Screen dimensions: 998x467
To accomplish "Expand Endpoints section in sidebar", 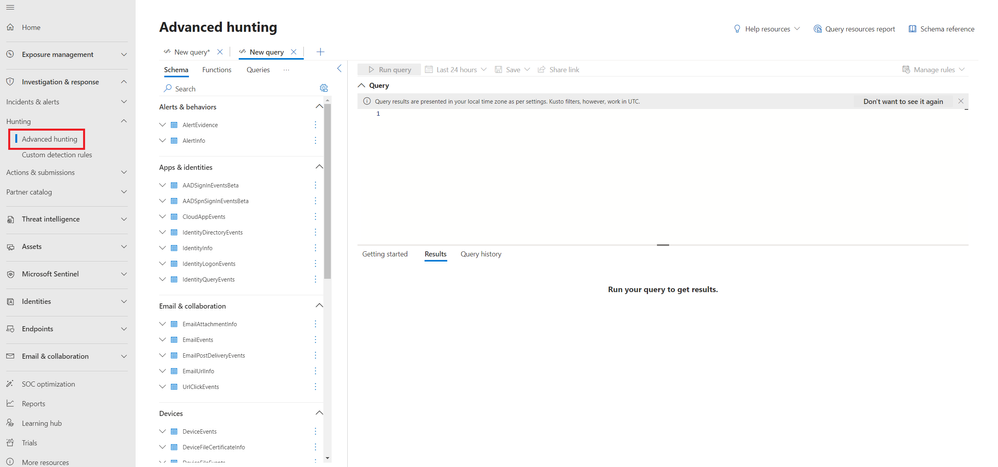I will (123, 329).
